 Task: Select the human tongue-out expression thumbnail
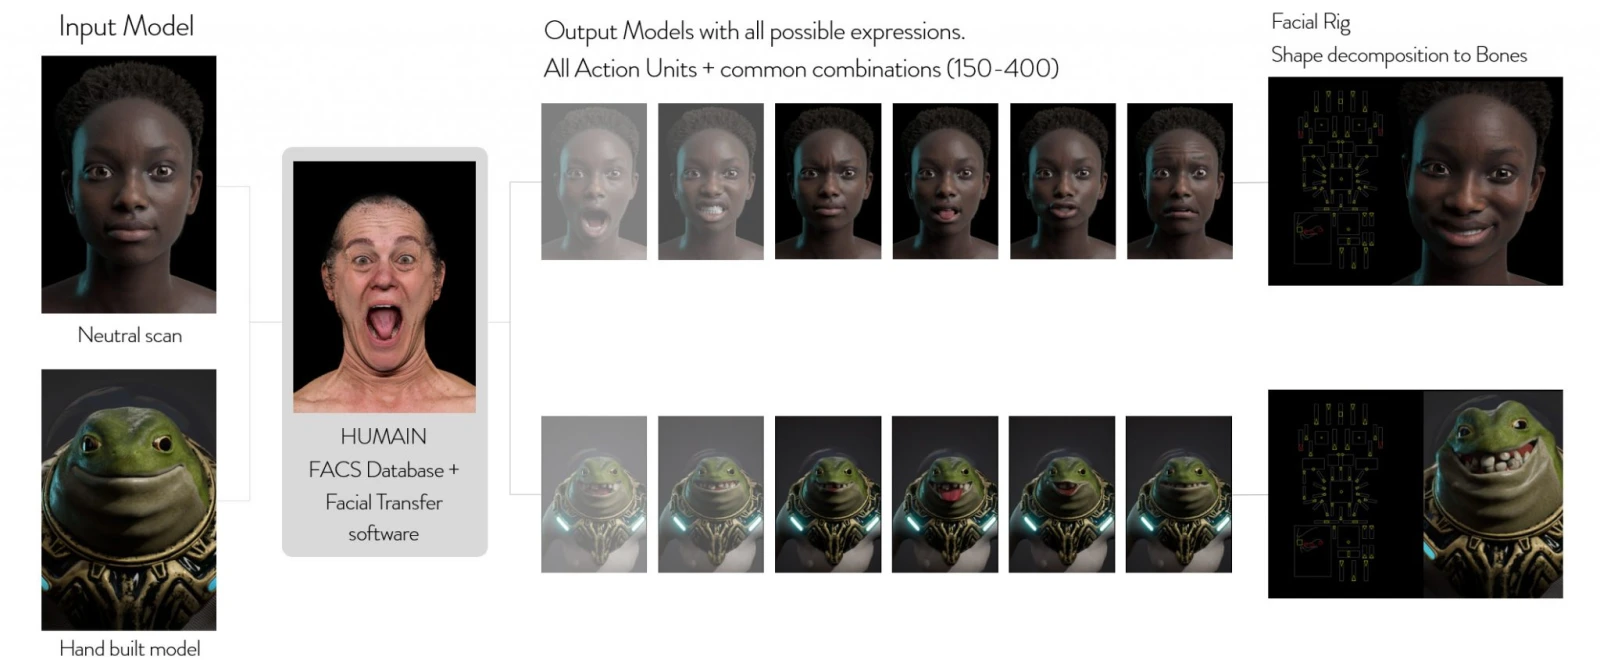(944, 181)
